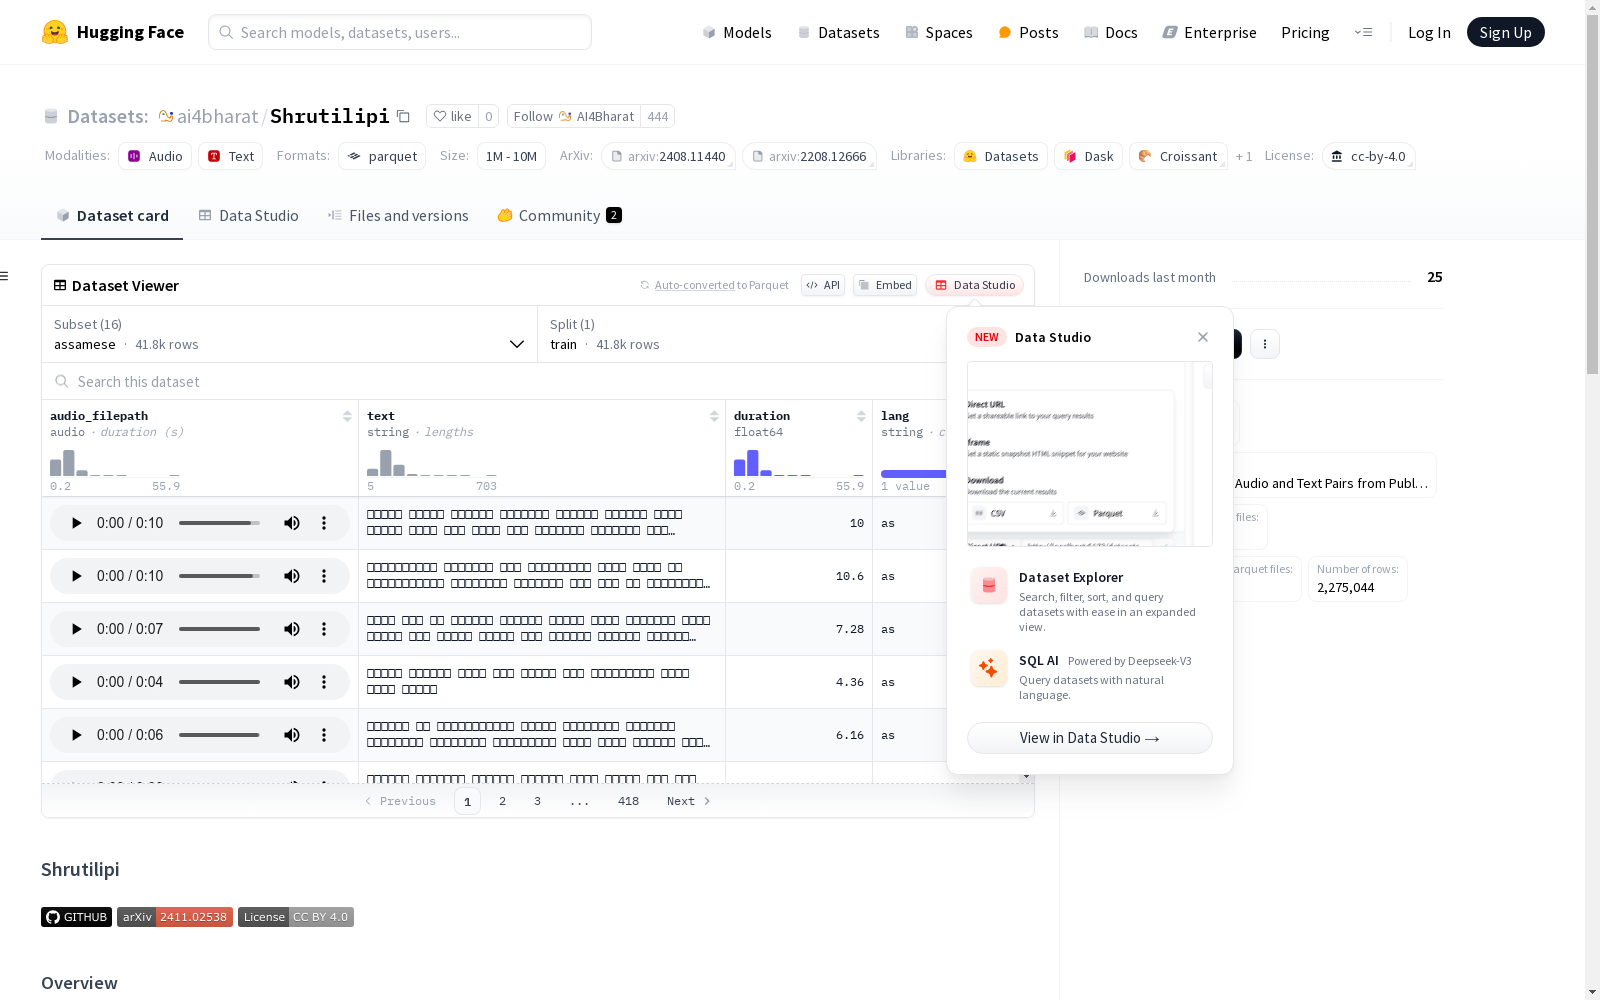
Task: Open the extra navigation menu icon
Action: (1363, 32)
